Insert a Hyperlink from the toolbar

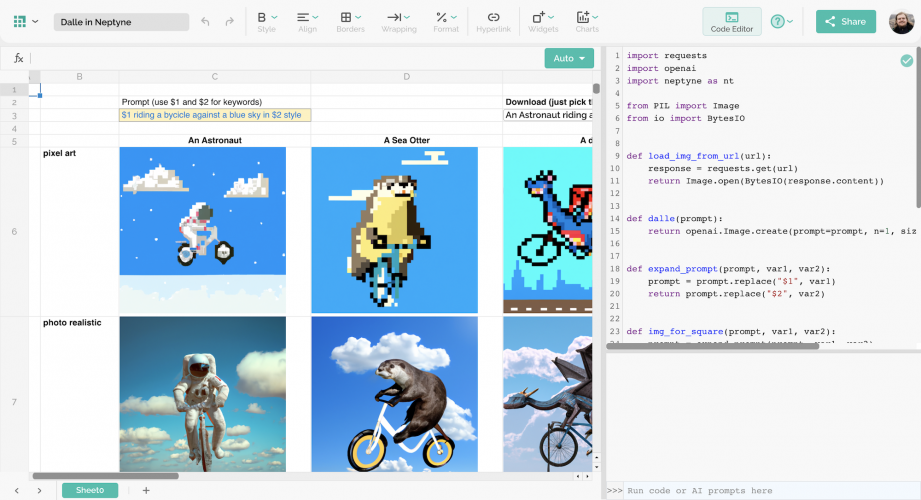493,21
